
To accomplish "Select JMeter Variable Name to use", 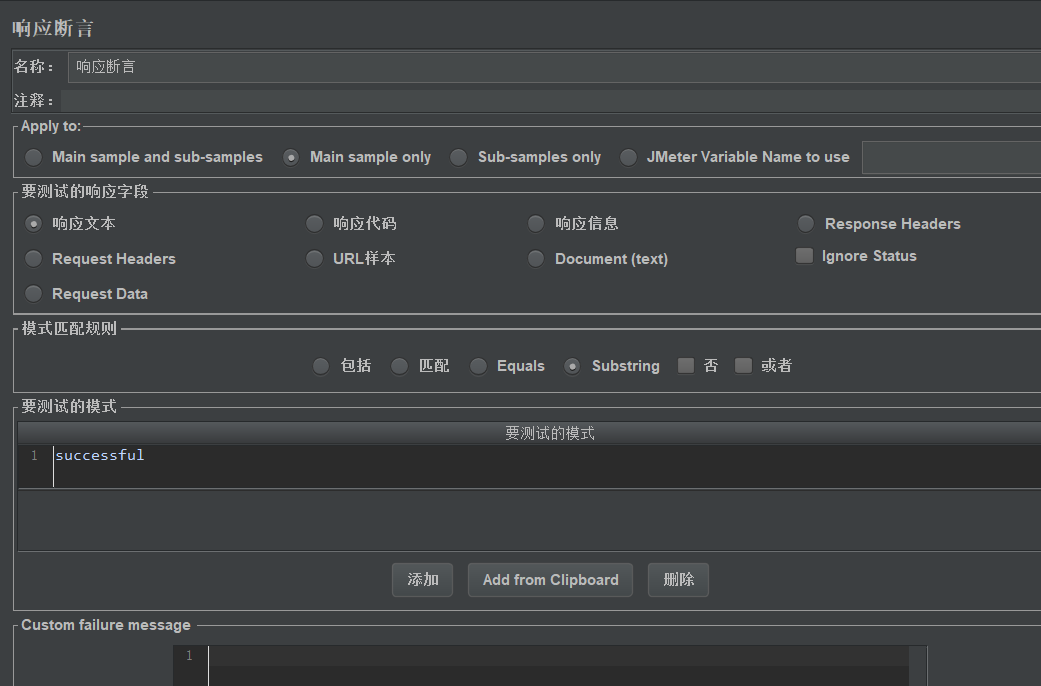I will click(628, 157).
